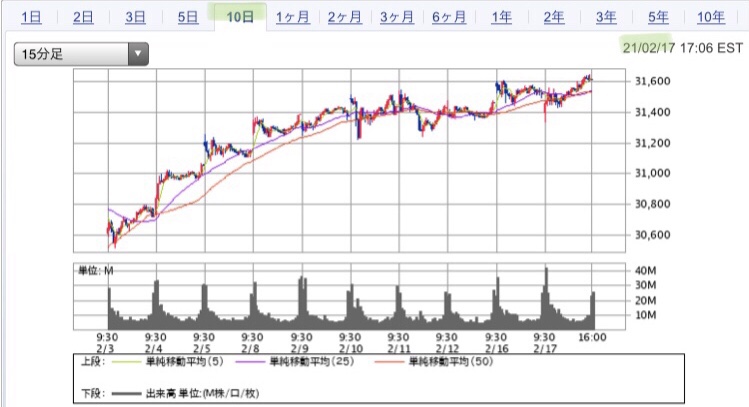Click the 2/12 date axis label

[448, 349]
